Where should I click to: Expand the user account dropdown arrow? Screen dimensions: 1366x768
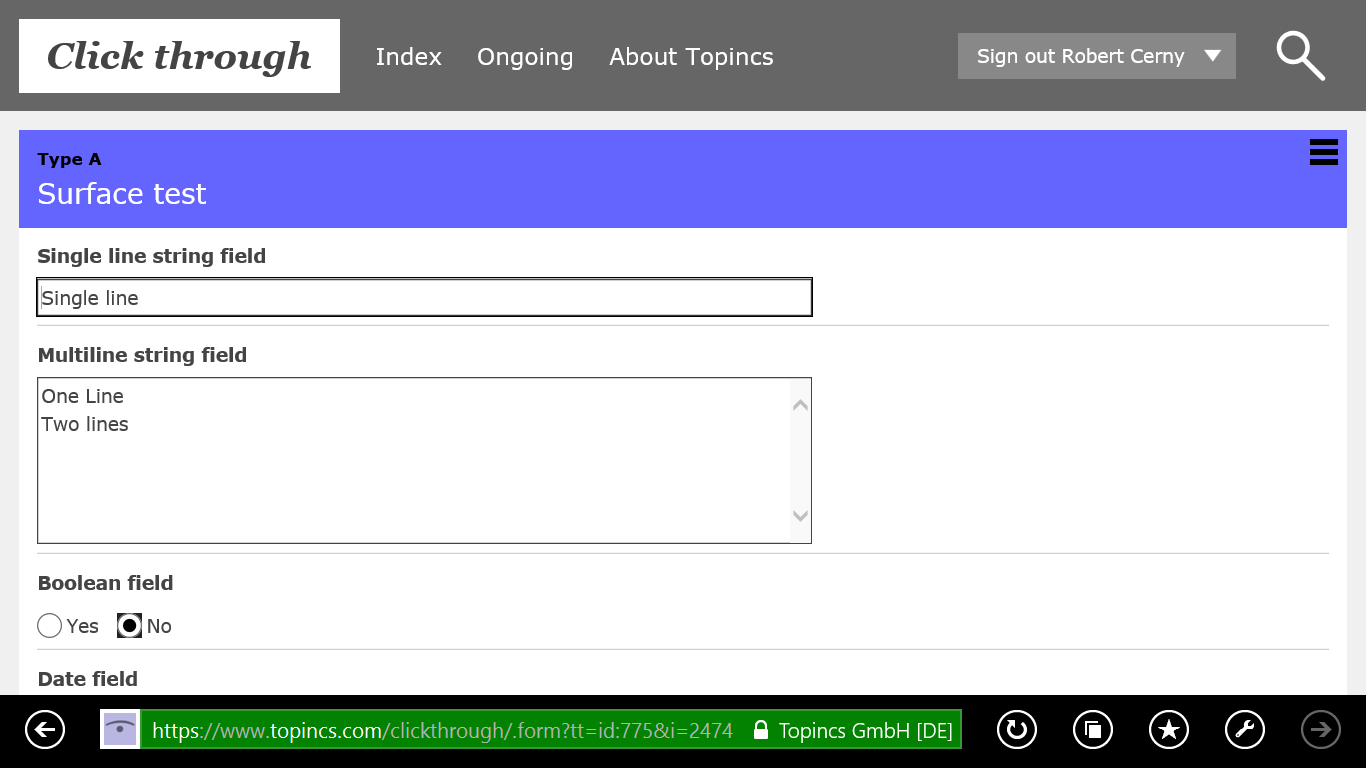pos(1212,56)
